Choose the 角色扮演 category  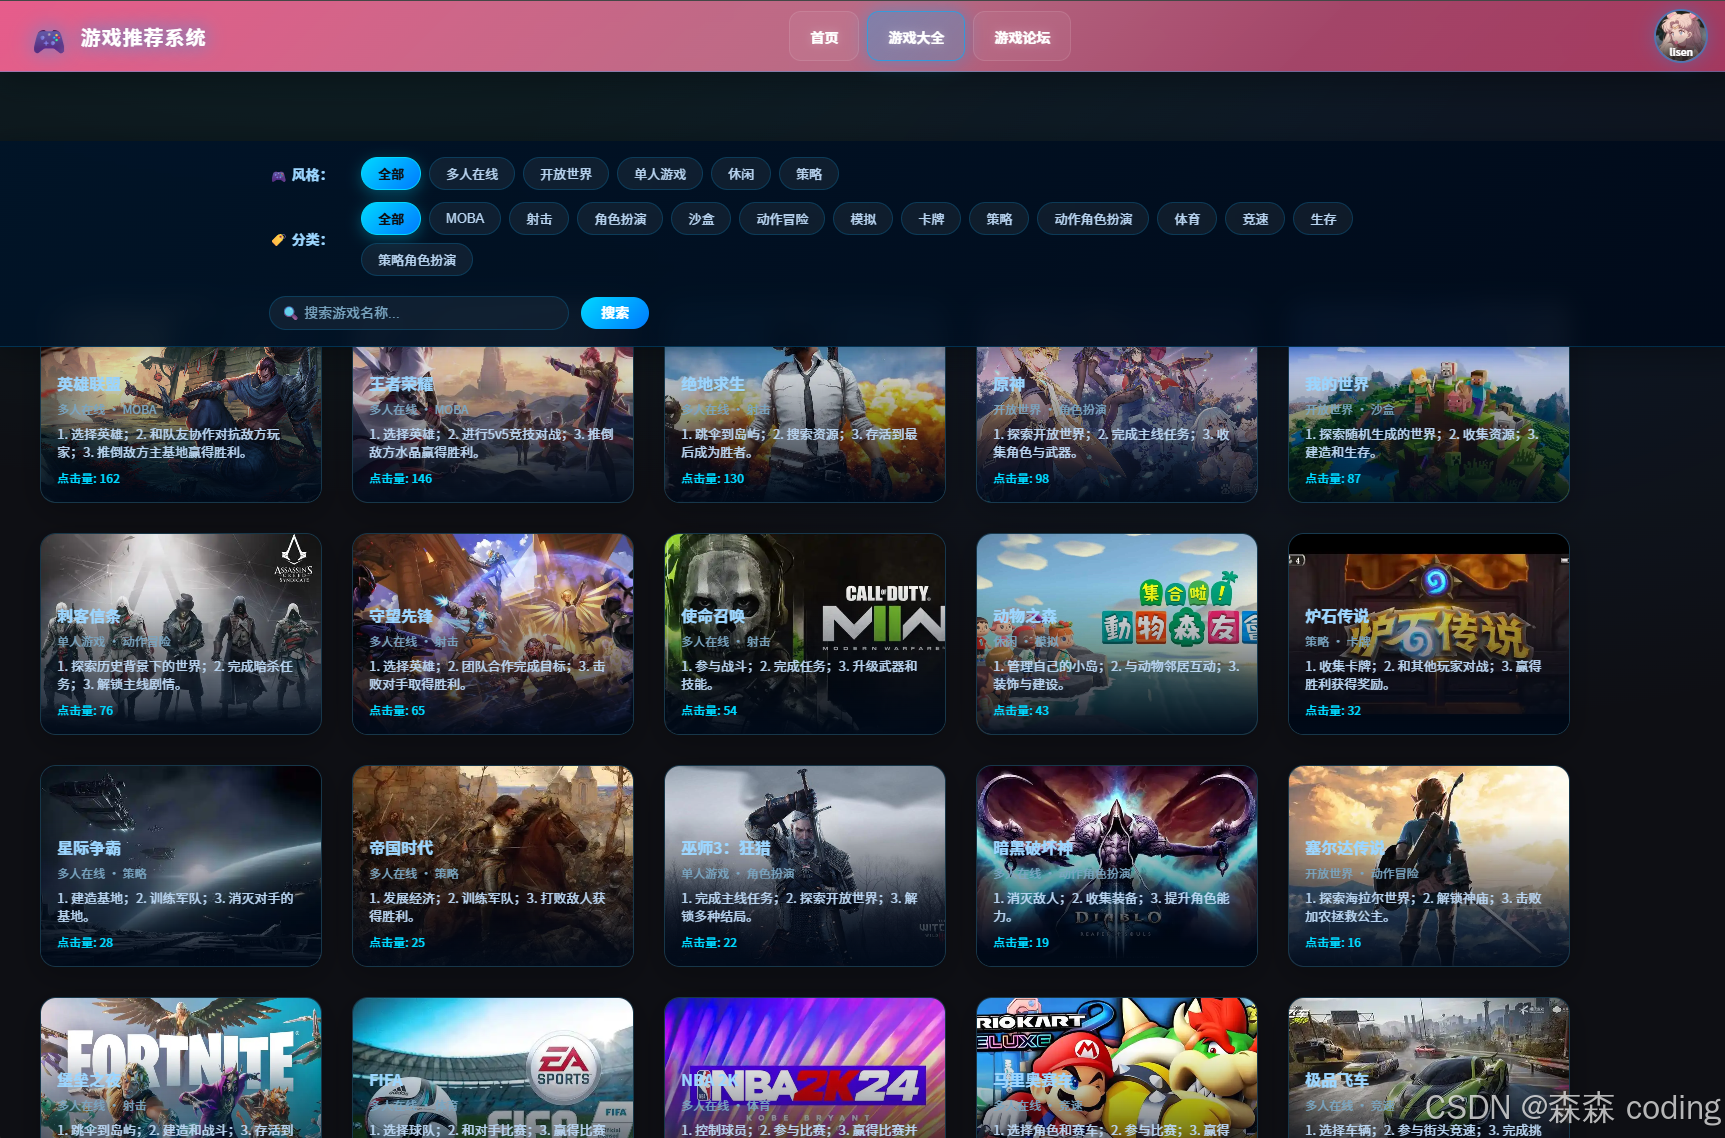click(x=620, y=219)
